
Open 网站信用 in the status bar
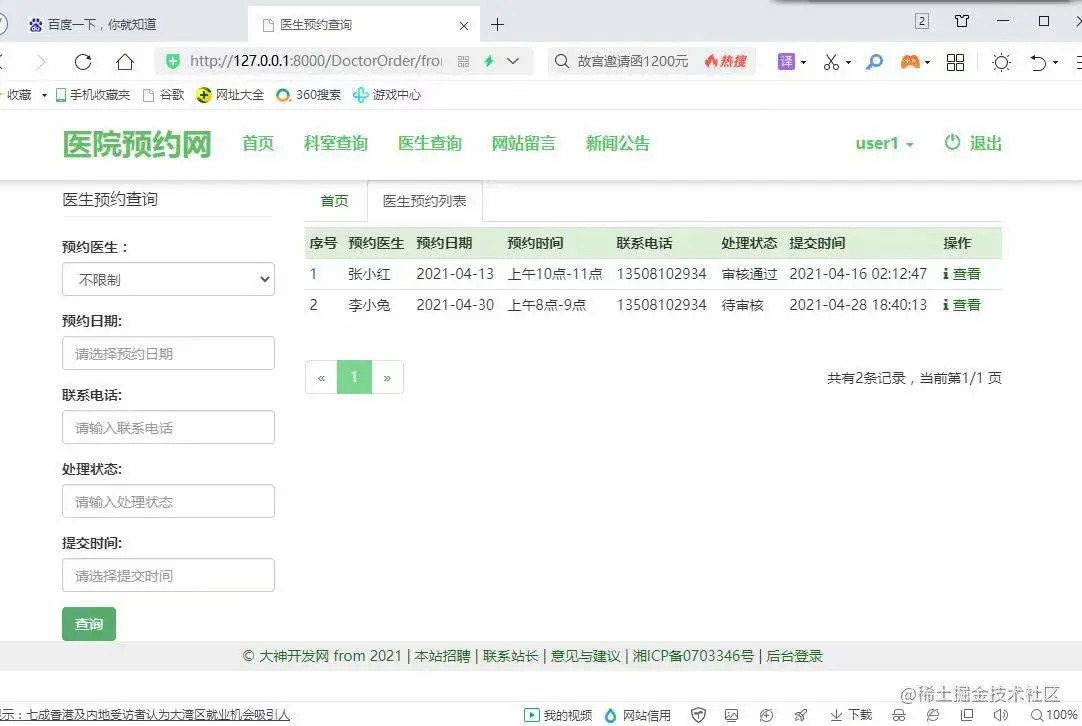[x=638, y=715]
